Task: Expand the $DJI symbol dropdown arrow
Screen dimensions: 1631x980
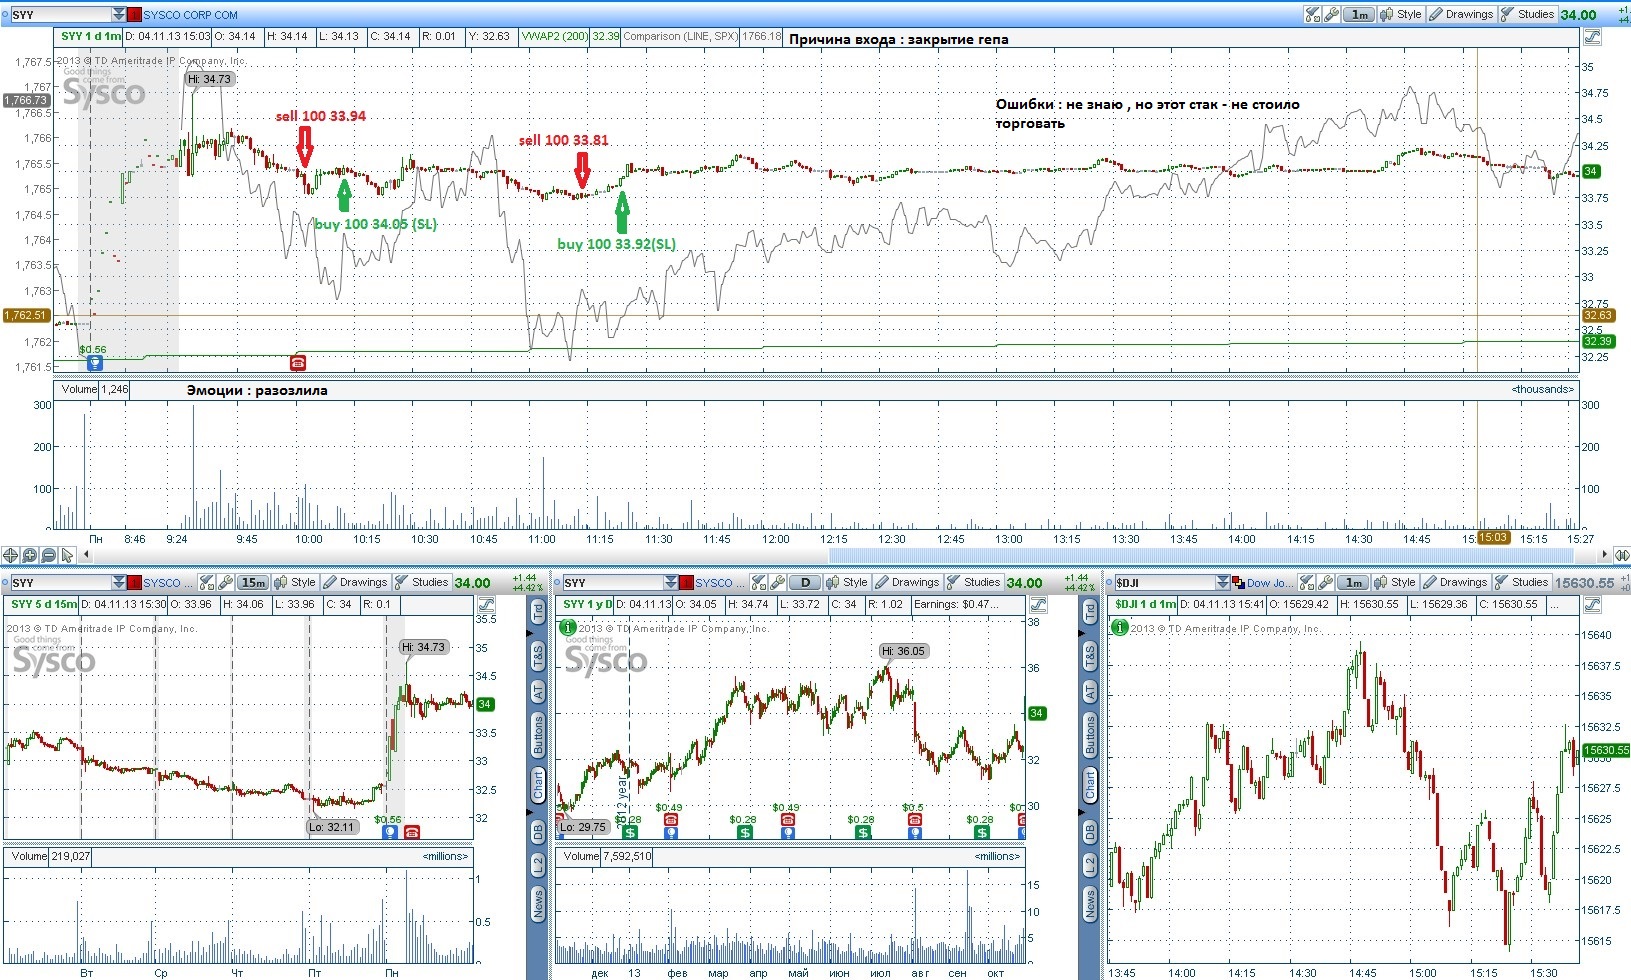Action: (1223, 582)
